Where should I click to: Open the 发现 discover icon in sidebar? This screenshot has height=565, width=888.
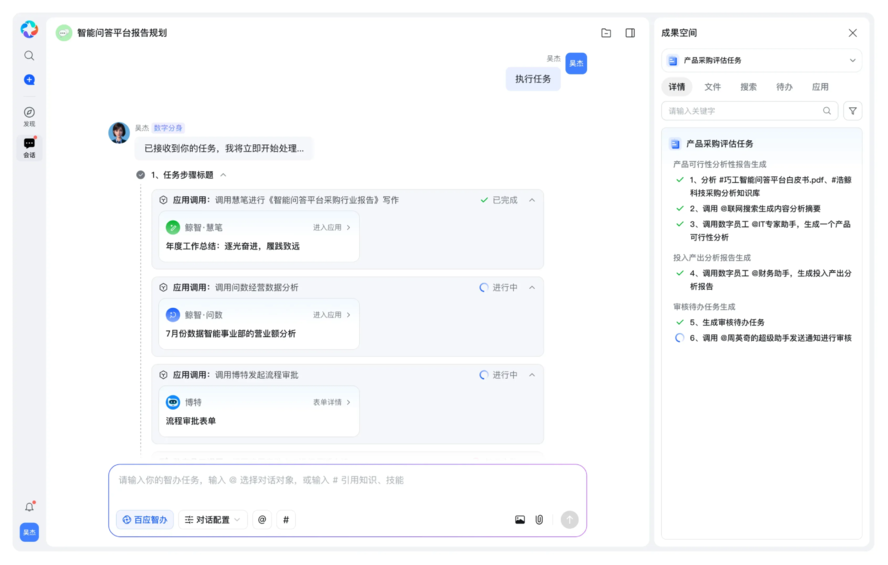tap(29, 113)
